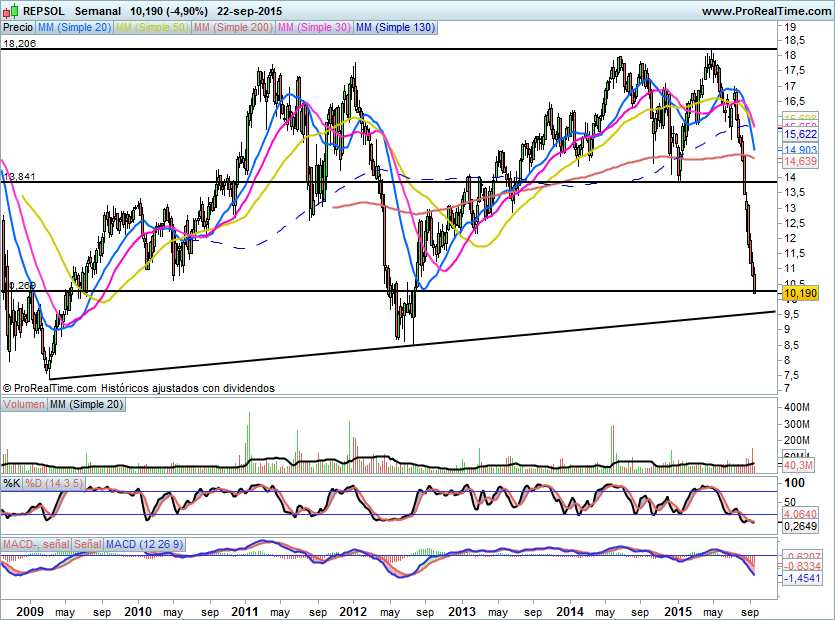
Task: Select the volume MM (Simple 20) label
Action: click(86, 404)
